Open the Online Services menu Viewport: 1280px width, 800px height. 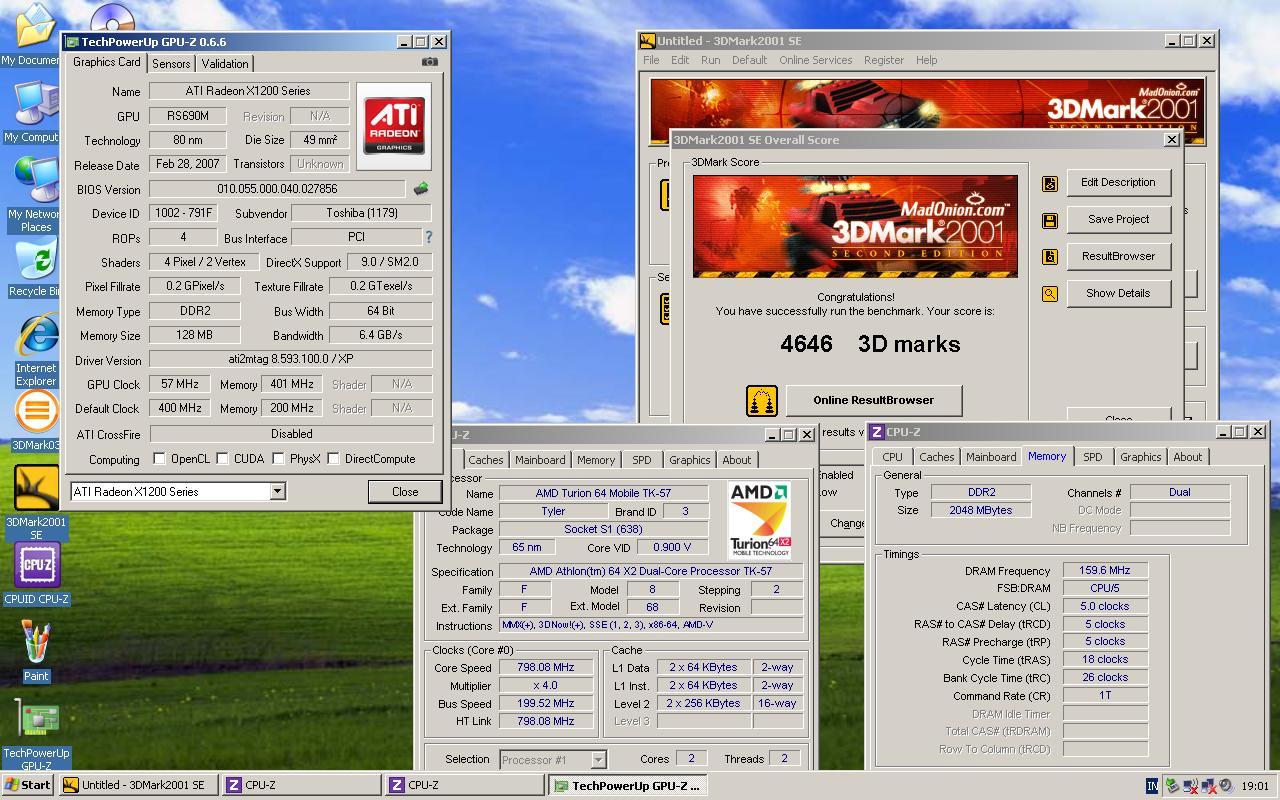coord(816,60)
